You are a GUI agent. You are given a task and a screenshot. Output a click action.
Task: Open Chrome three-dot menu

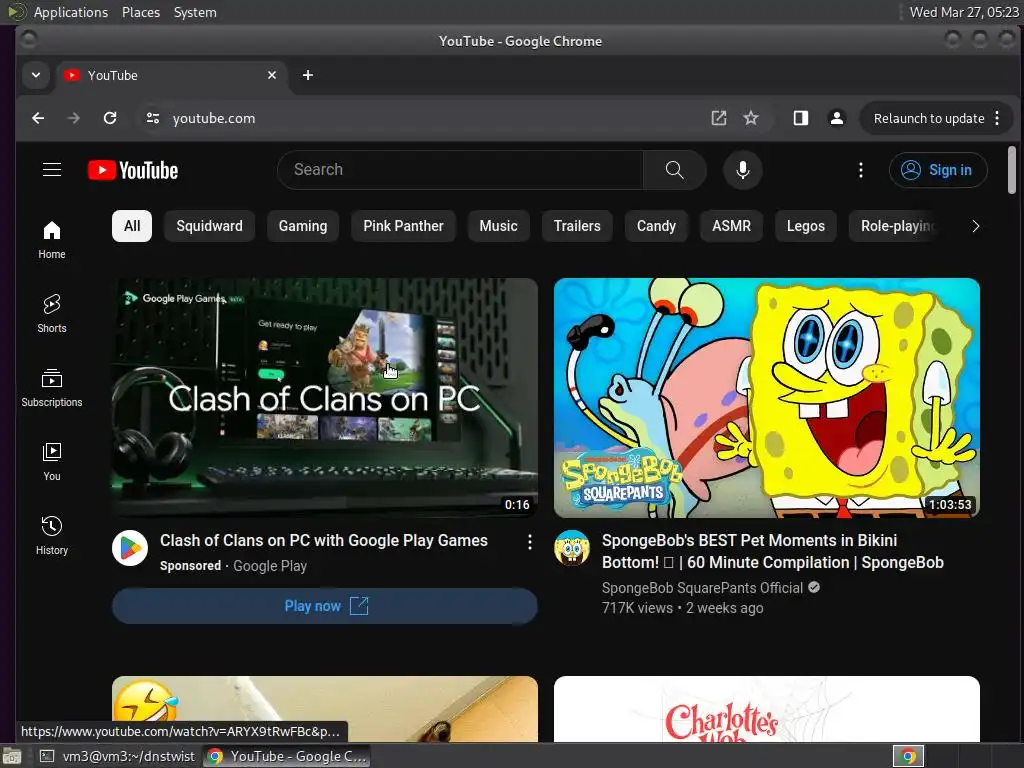pyautogui.click(x=997, y=118)
